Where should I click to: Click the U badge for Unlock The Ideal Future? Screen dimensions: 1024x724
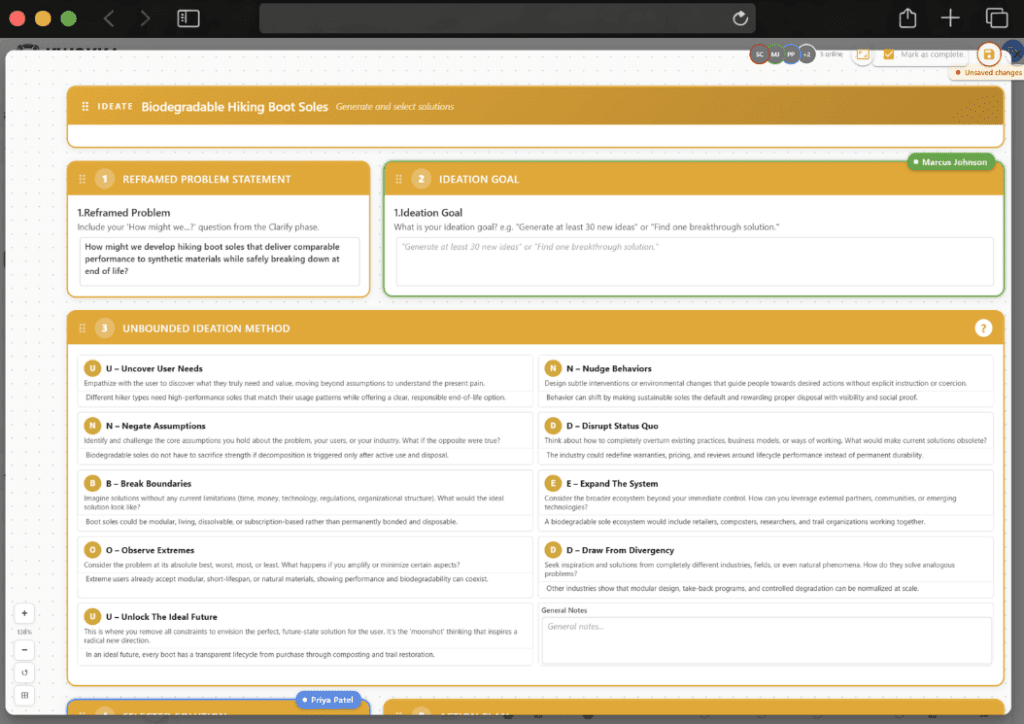tap(92, 616)
